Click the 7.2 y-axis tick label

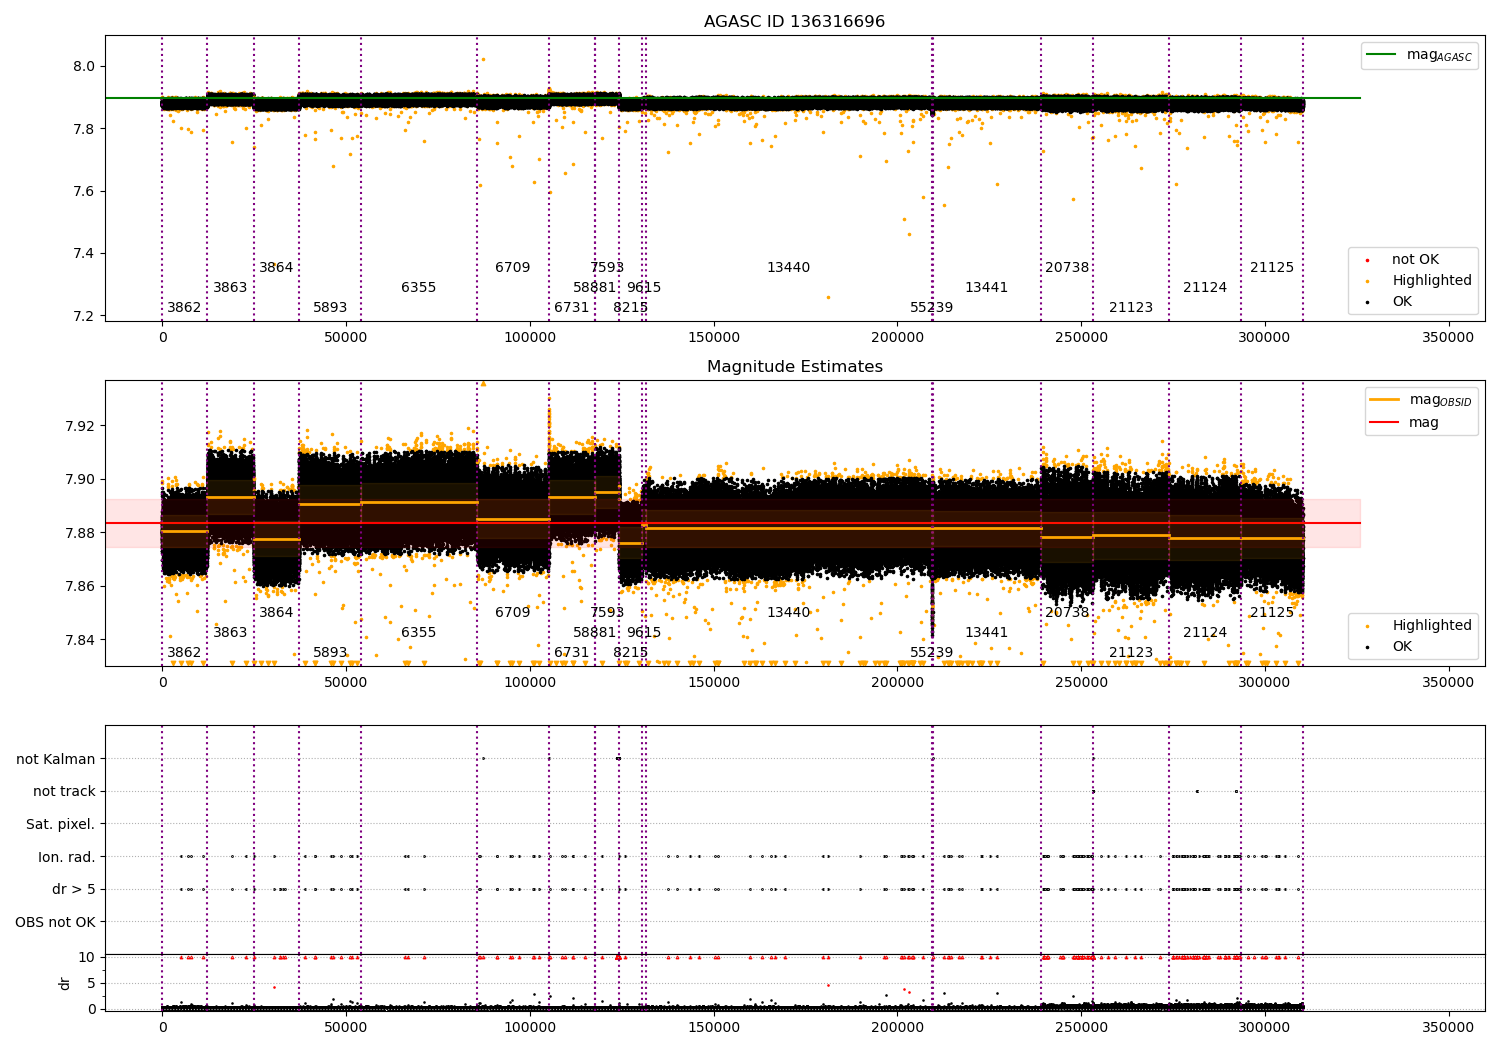pos(84,316)
